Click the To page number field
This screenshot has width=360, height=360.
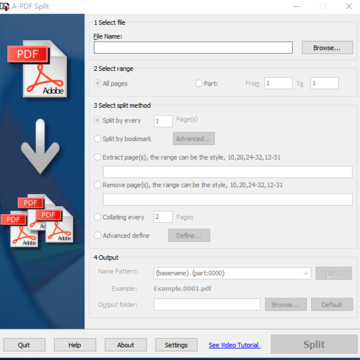tap(324, 83)
